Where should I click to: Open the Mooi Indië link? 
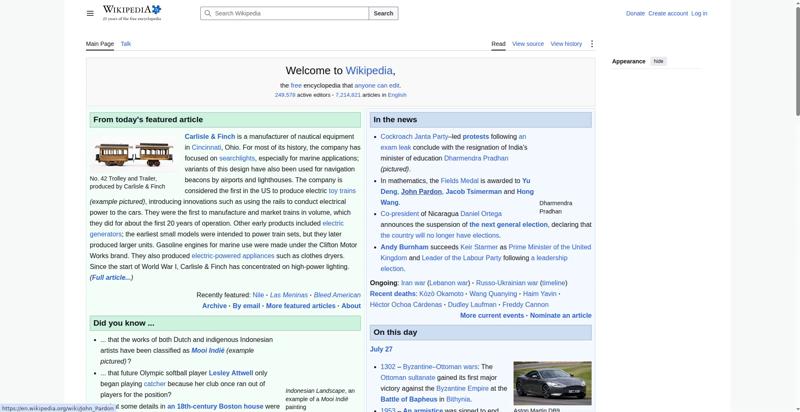click(x=208, y=351)
